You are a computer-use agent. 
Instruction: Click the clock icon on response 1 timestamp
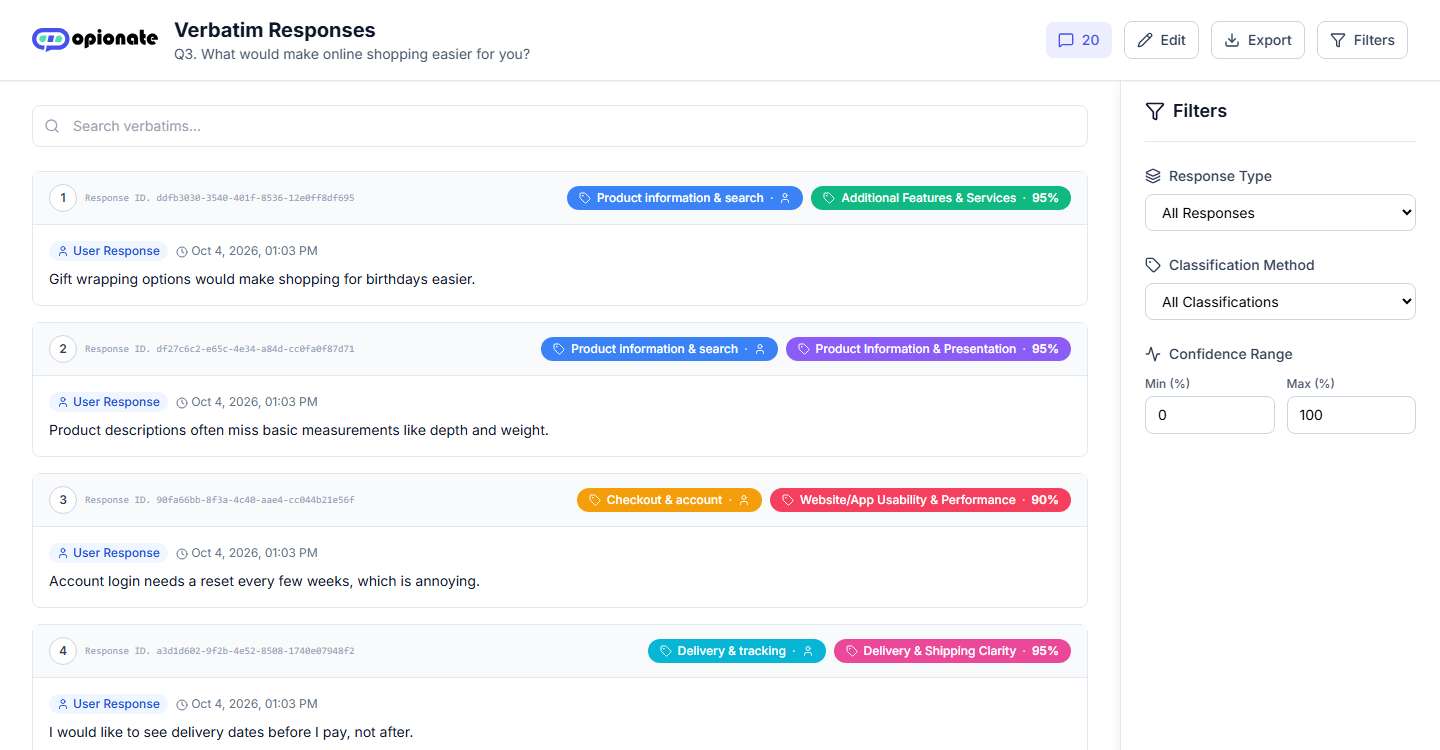click(x=182, y=252)
